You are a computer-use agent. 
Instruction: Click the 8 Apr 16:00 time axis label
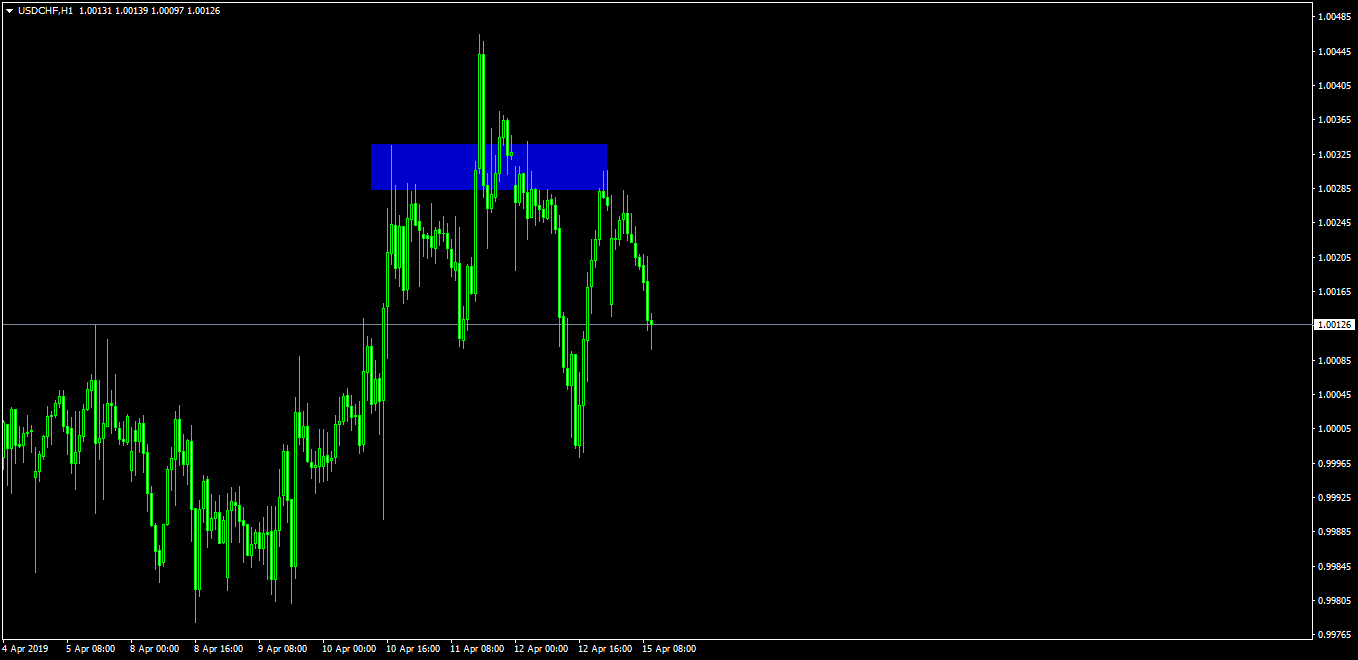pos(218,649)
